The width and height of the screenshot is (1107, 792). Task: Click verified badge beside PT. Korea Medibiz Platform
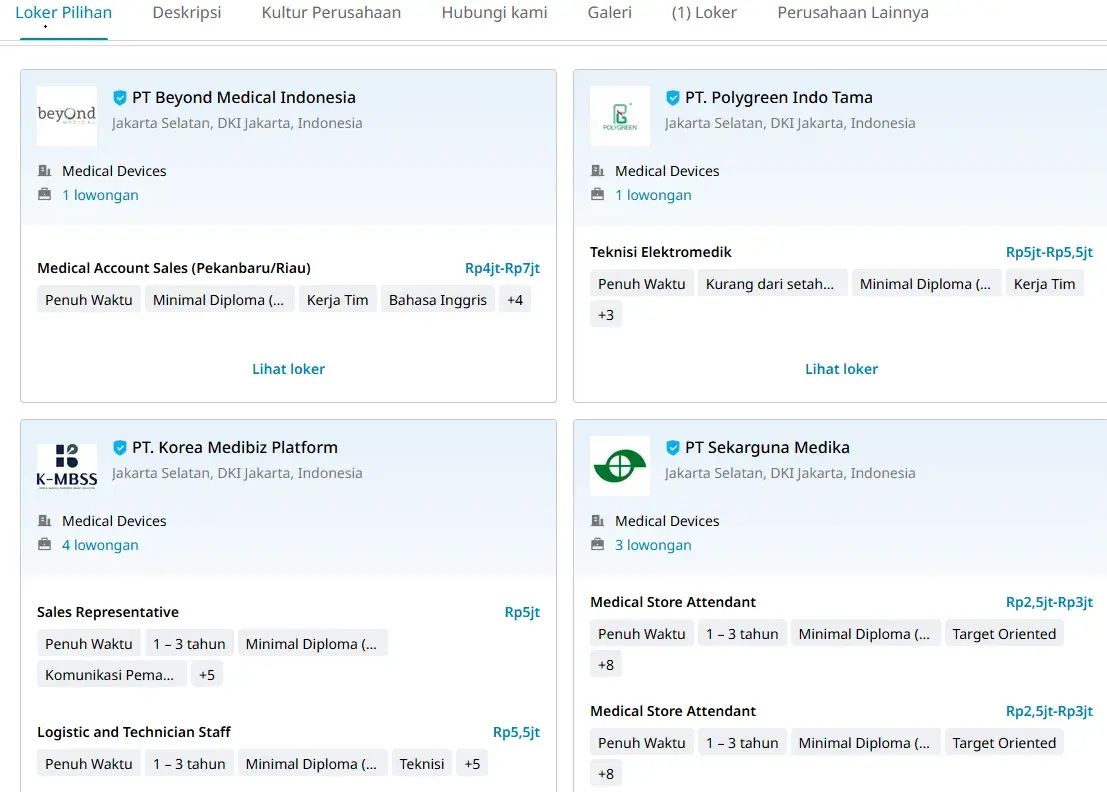(120, 448)
